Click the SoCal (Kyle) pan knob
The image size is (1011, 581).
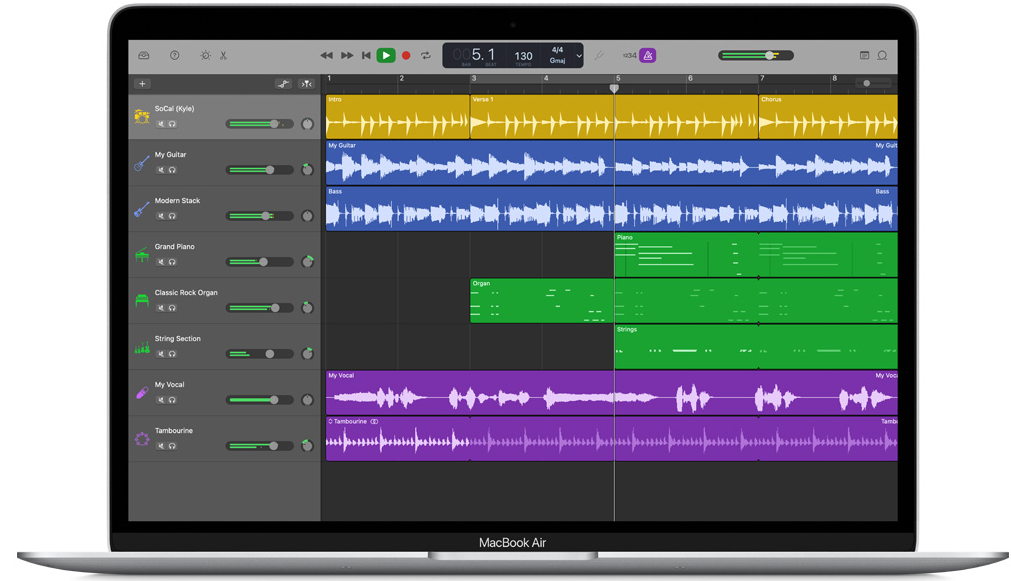[308, 124]
